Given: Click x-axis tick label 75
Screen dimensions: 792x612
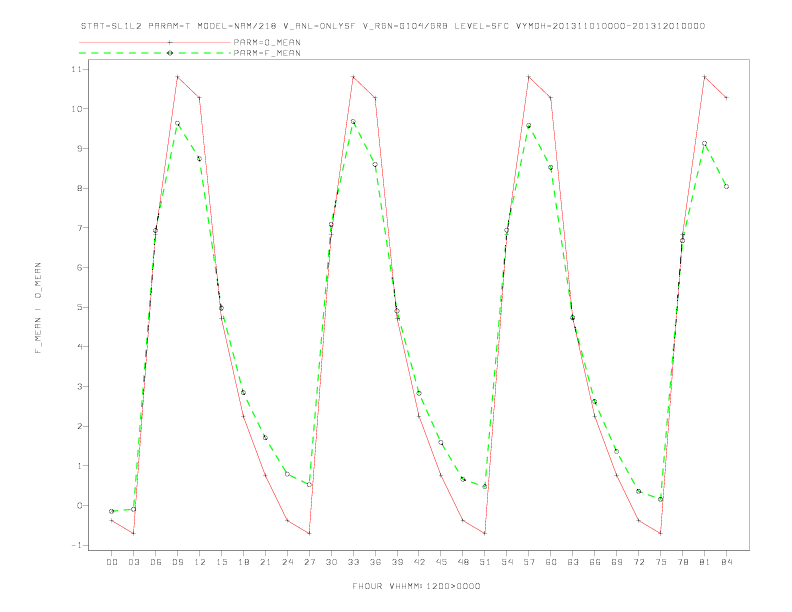Looking at the screenshot, I should (x=661, y=562).
